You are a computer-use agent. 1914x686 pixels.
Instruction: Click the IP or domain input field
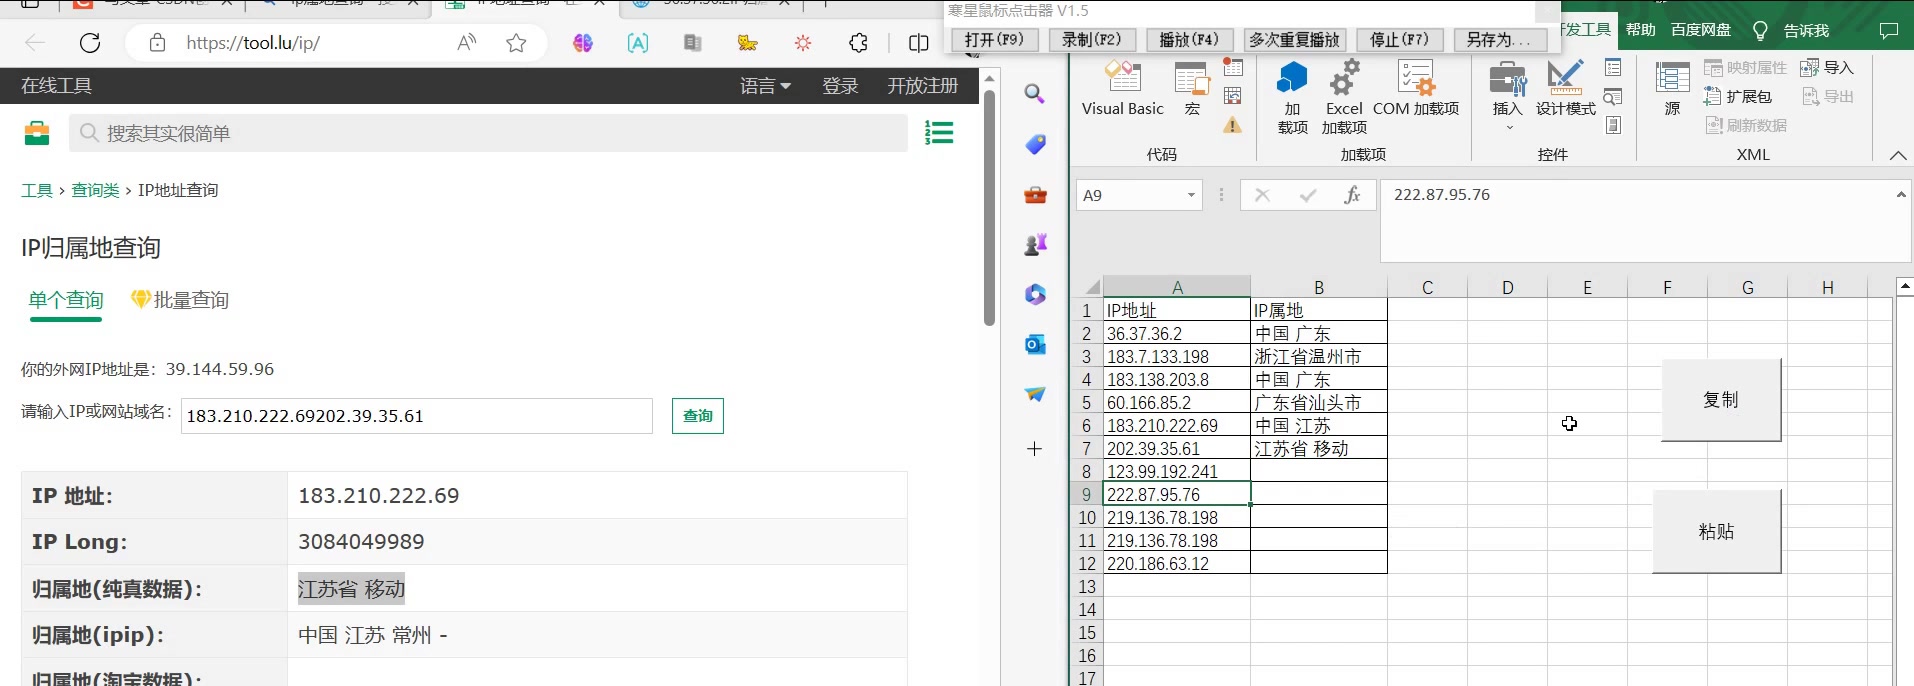tap(416, 416)
